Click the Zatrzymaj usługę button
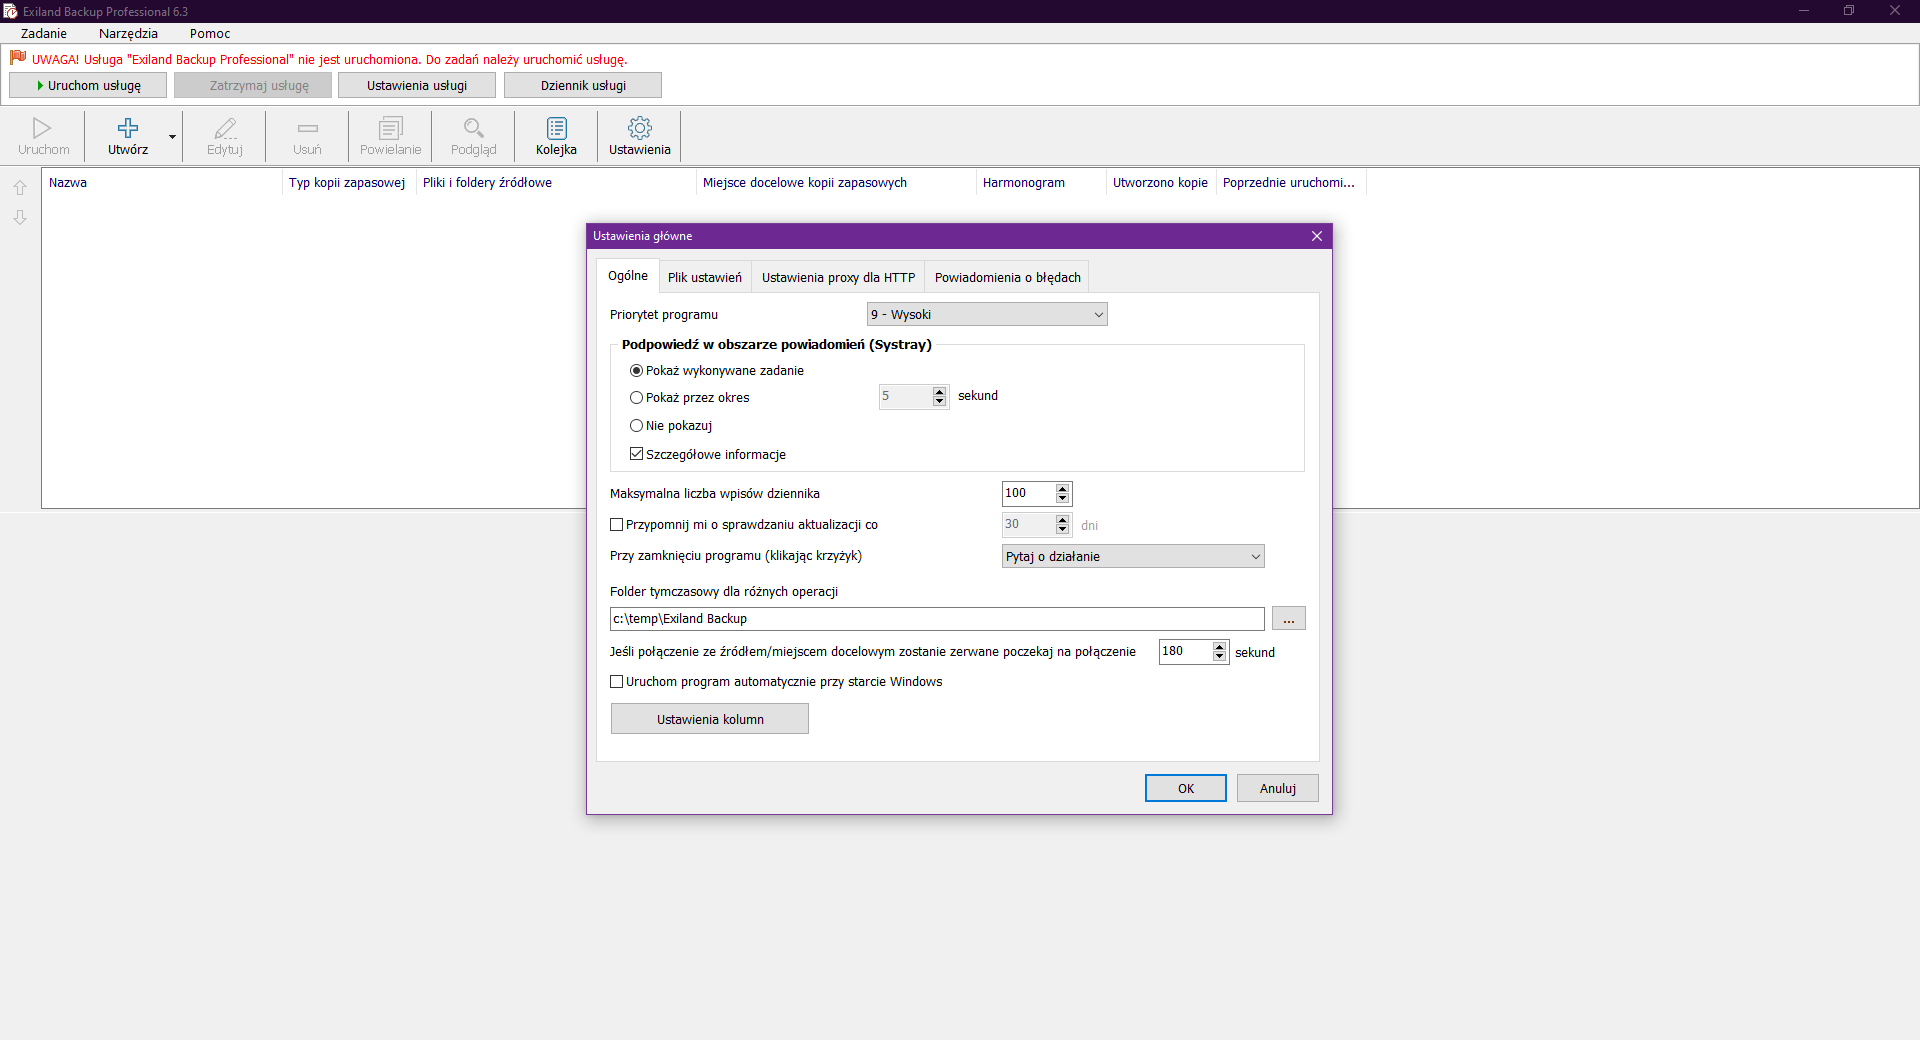This screenshot has width=1920, height=1040. [253, 85]
